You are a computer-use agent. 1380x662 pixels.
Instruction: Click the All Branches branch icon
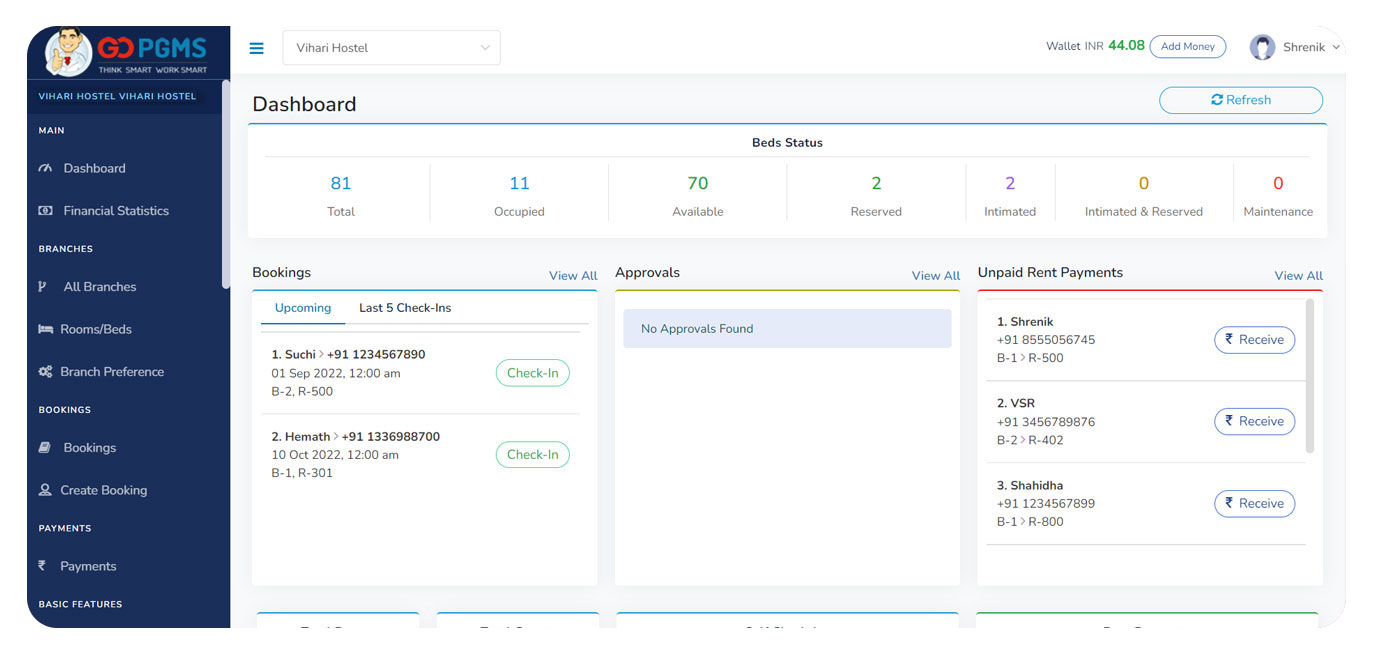point(43,287)
